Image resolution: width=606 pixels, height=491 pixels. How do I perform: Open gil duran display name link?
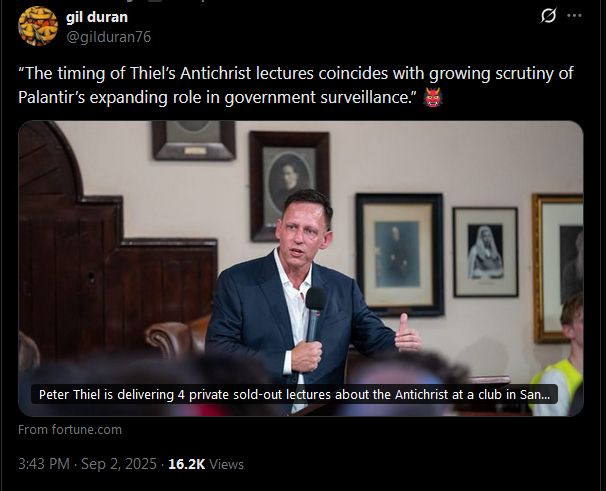(97, 17)
